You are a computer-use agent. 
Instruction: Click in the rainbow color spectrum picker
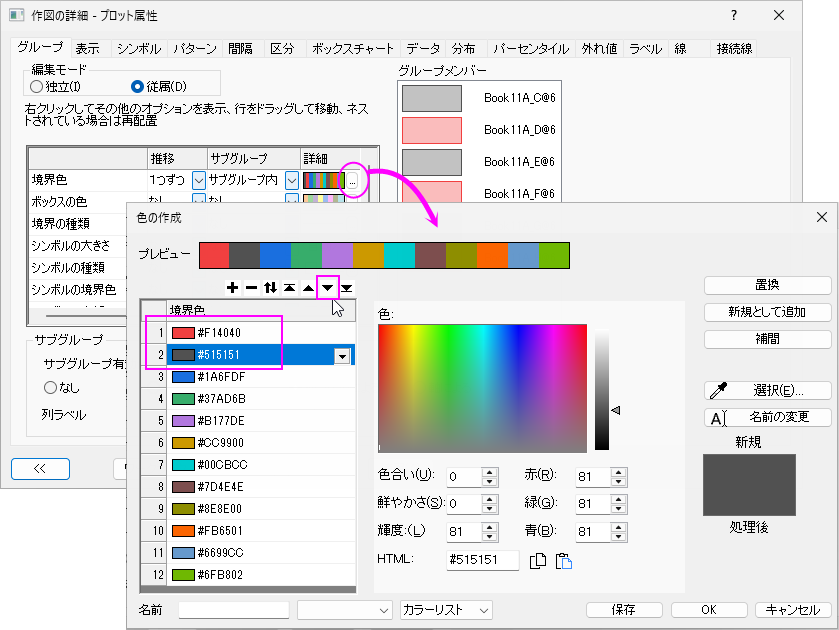(x=482, y=388)
